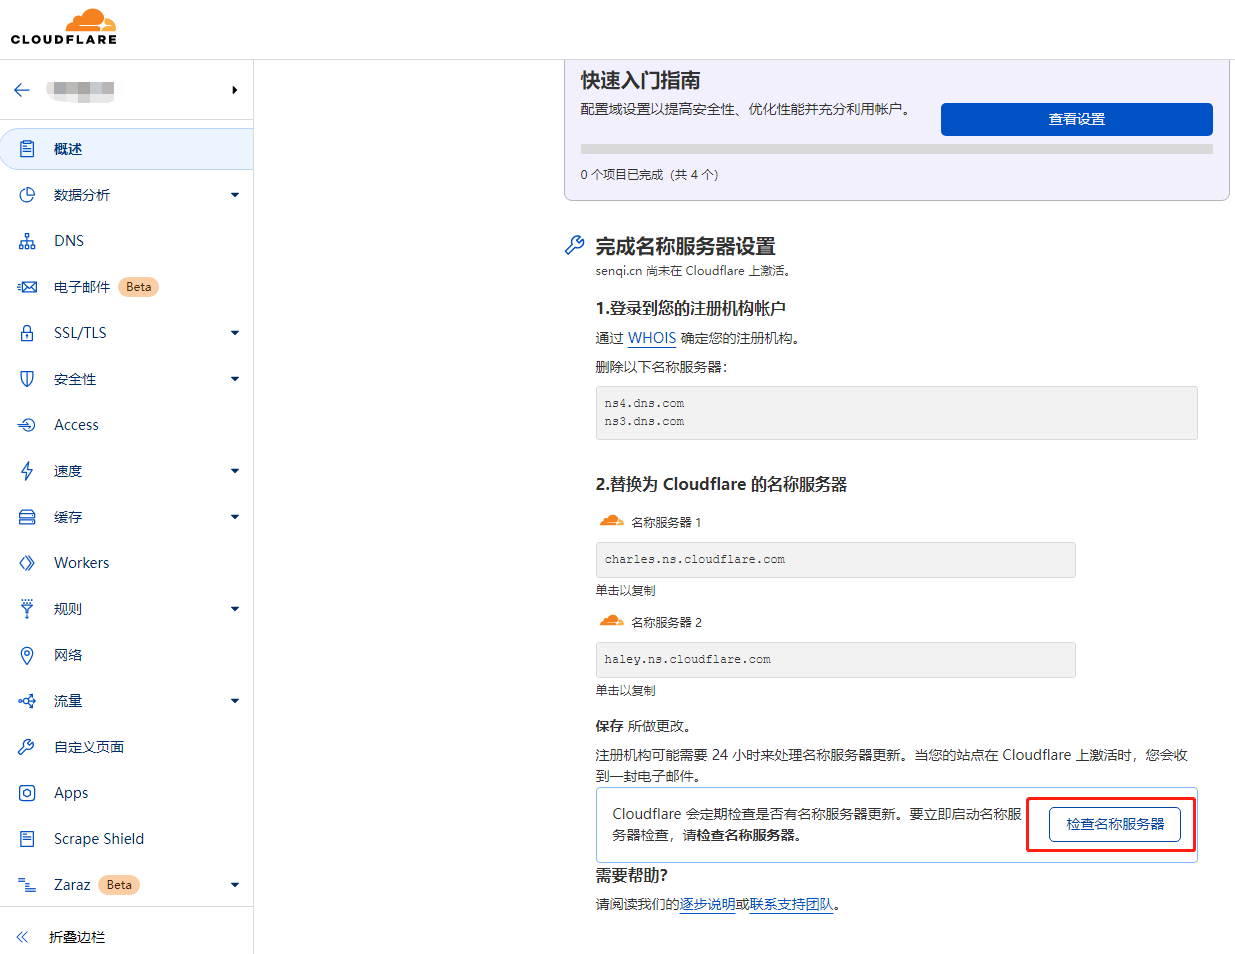Expand the 缓存 submenu arrow
Screen dimensions: 1235x954
(x=235, y=517)
